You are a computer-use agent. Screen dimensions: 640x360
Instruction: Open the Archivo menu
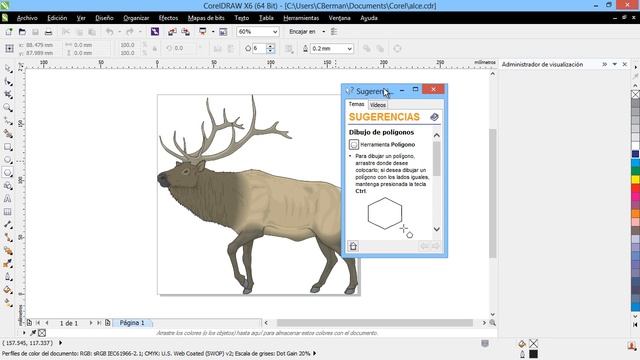[27, 18]
